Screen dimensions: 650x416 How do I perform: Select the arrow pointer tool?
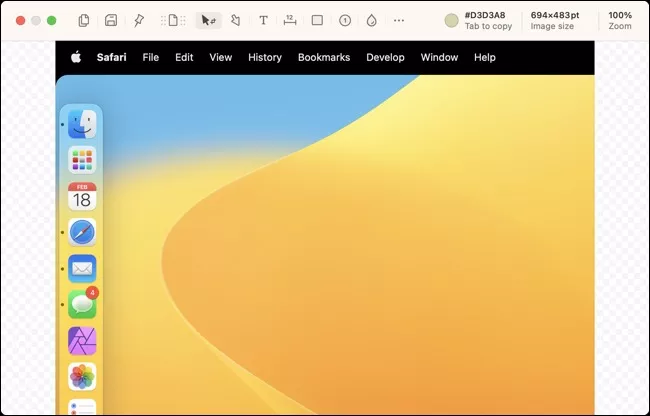[x=208, y=20]
